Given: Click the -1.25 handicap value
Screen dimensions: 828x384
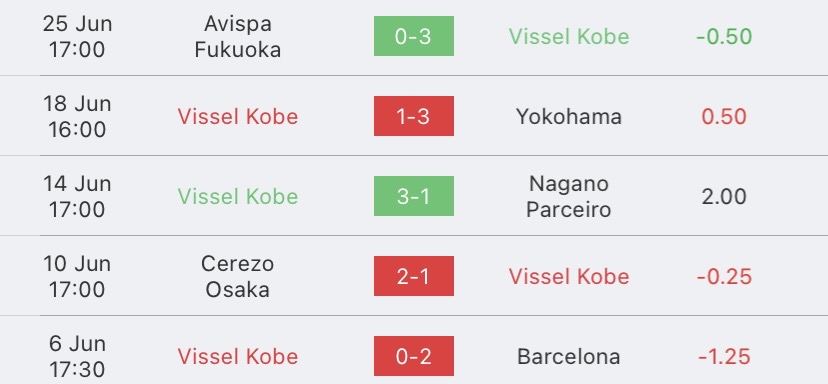Looking at the screenshot, I should (x=724, y=357).
